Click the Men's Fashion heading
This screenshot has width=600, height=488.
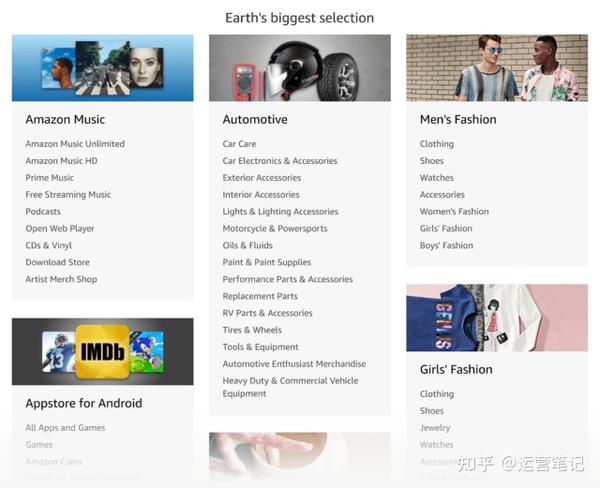tap(458, 119)
